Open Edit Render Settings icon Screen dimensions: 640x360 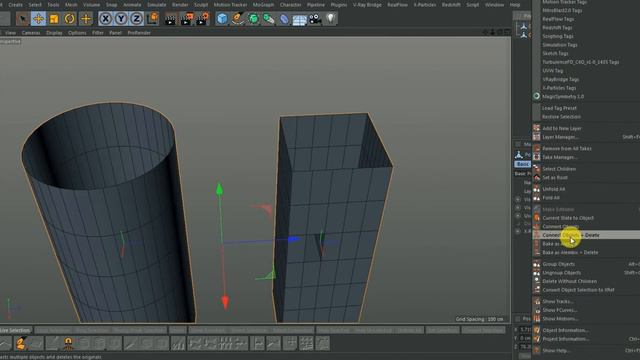(x=202, y=19)
